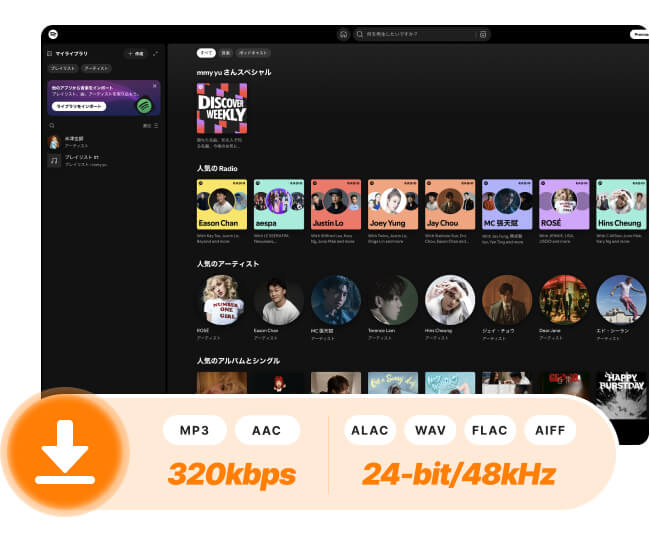Open the Justin Lo radio card
The image size is (650, 540).
tap(336, 204)
